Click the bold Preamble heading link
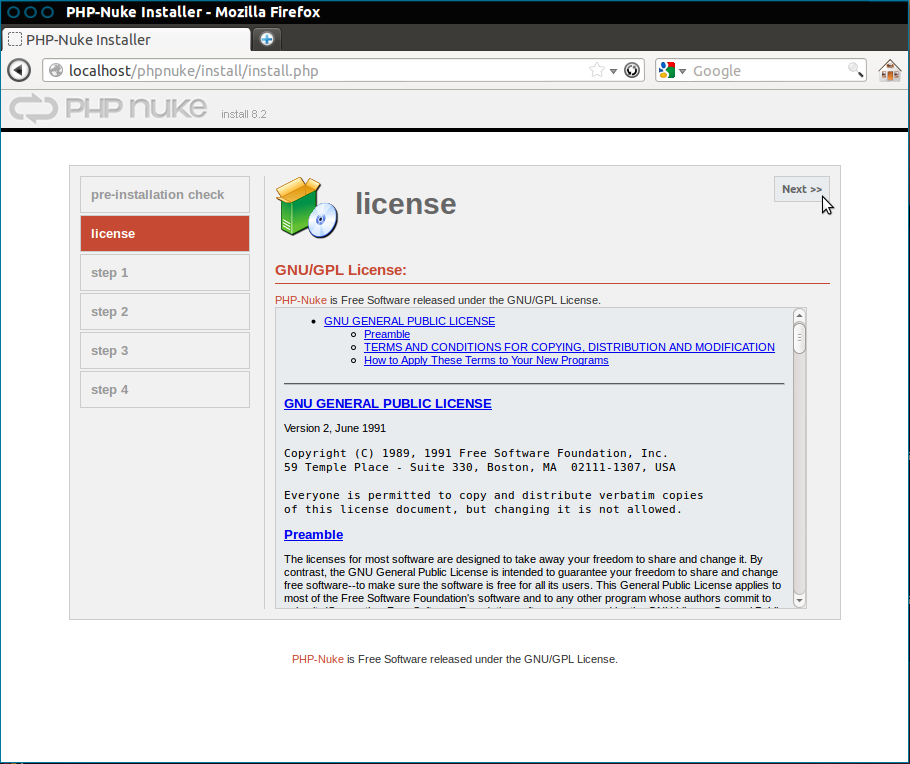 [x=313, y=535]
